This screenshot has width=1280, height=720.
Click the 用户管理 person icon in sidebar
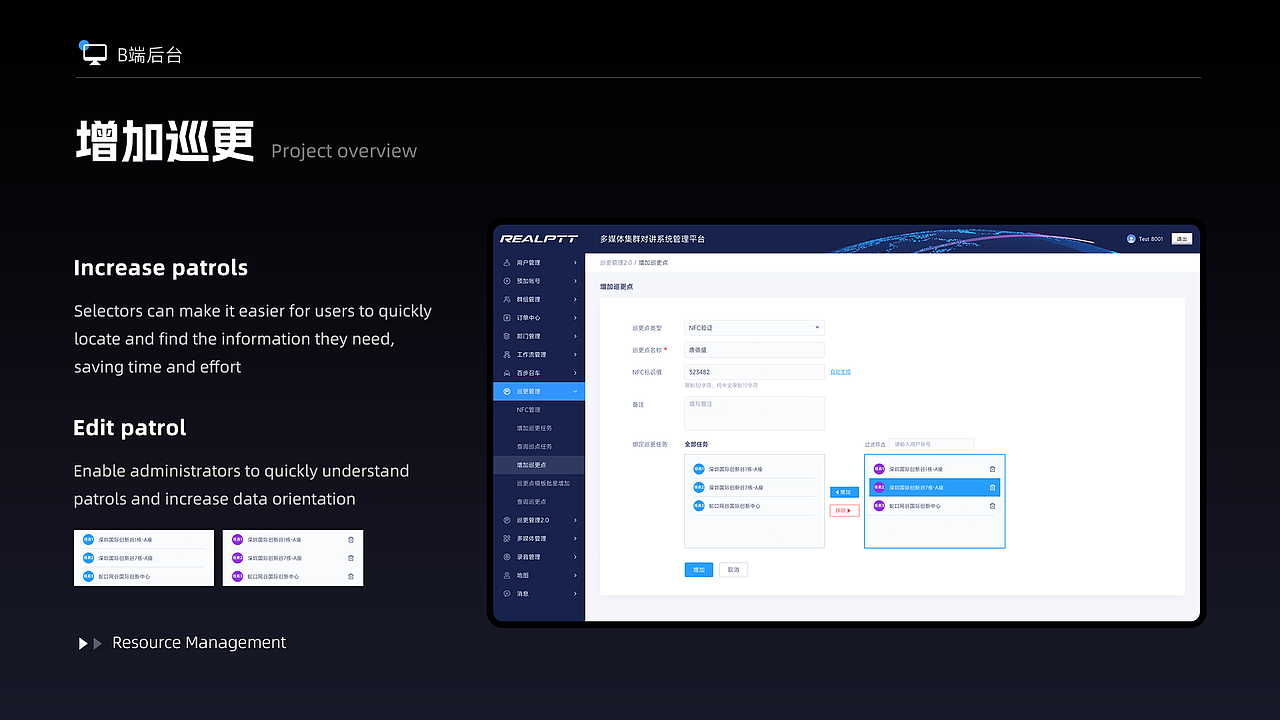507,263
